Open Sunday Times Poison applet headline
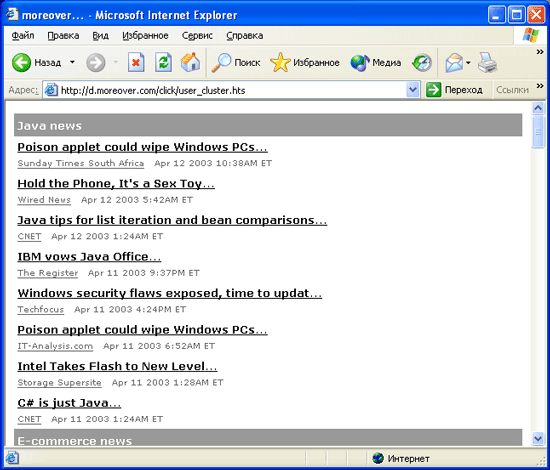 pos(142,147)
